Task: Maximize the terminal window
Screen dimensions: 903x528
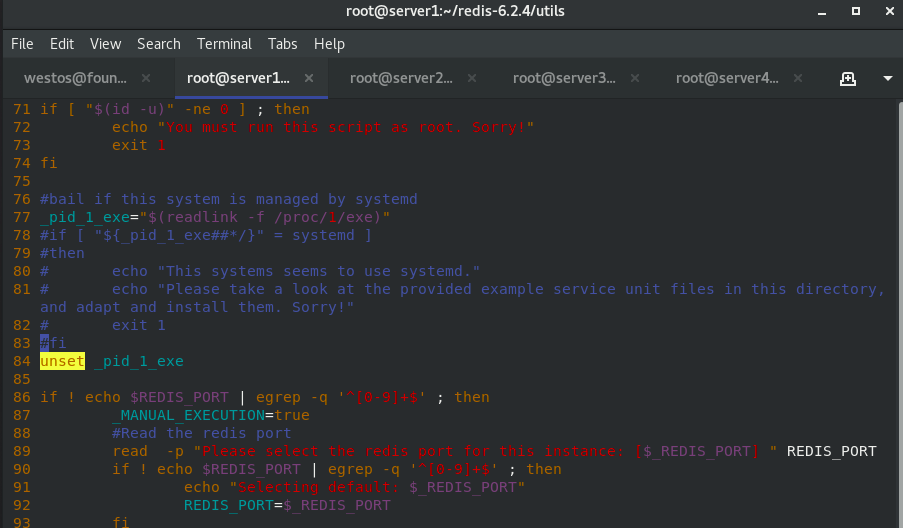Action: (856, 11)
